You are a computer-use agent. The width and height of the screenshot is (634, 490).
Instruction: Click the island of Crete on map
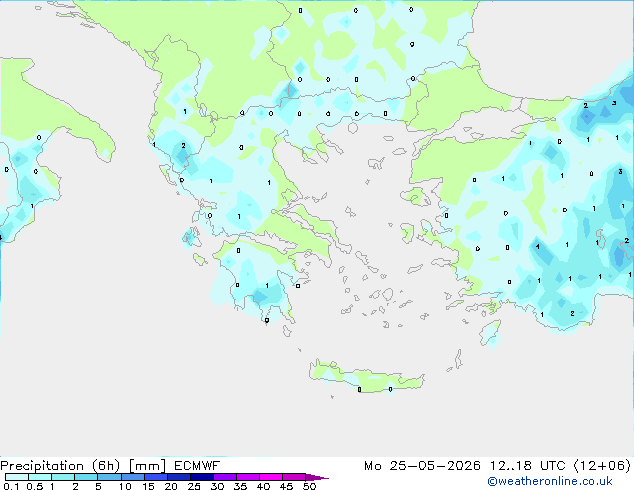coord(366,376)
